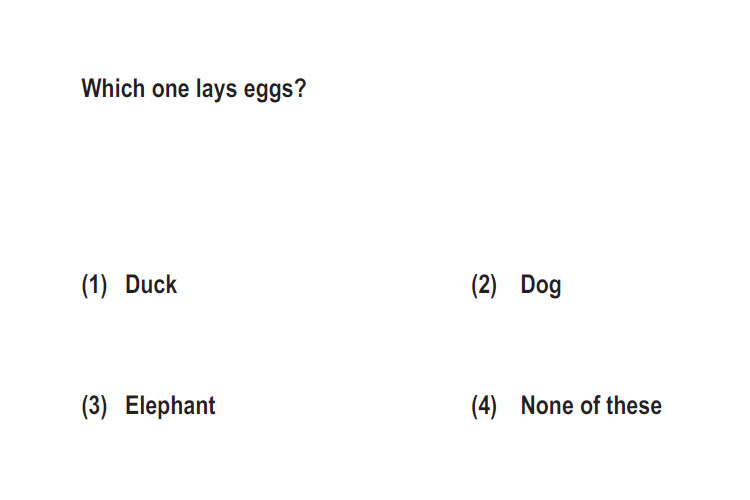Click the letter D in Duck
Viewport: 750px width, 500px height.
pos(132,285)
